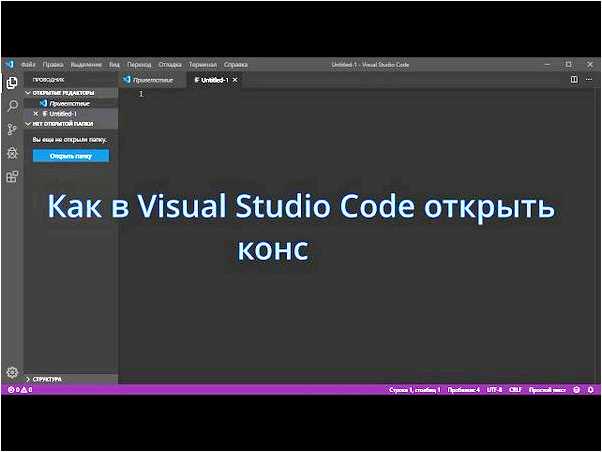Close Untitled-1 in open editors list
The height and width of the screenshot is (452, 602).
pyautogui.click(x=36, y=114)
